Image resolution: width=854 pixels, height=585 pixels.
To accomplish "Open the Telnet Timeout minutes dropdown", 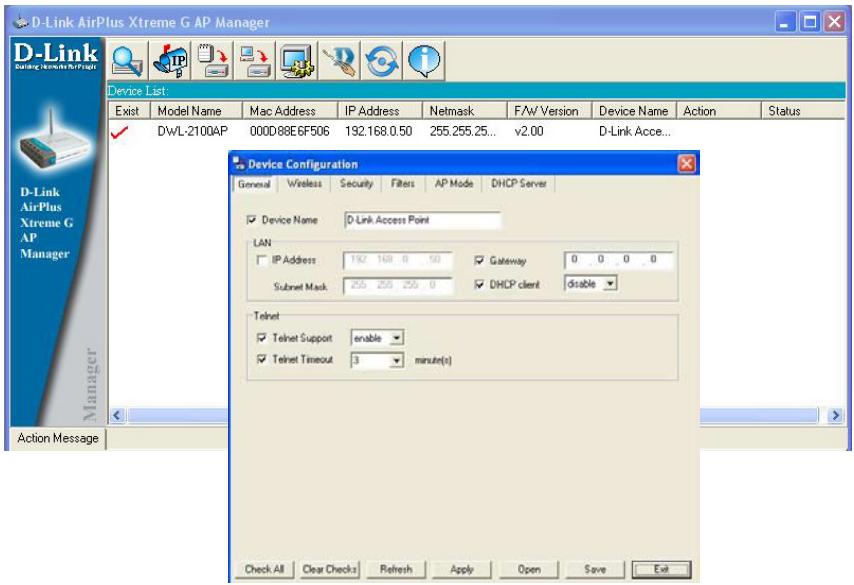I will click(x=396, y=360).
